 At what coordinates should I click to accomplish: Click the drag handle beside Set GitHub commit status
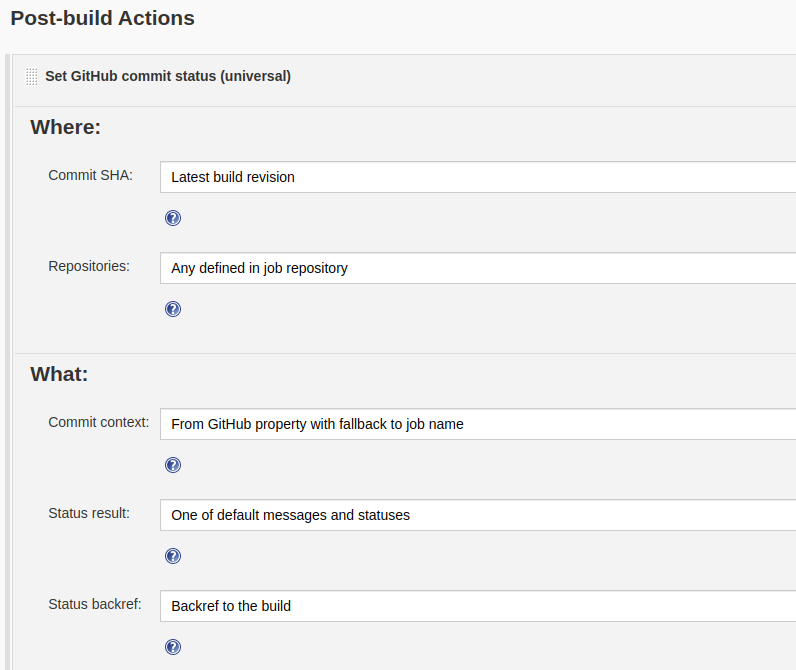pyautogui.click(x=32, y=77)
